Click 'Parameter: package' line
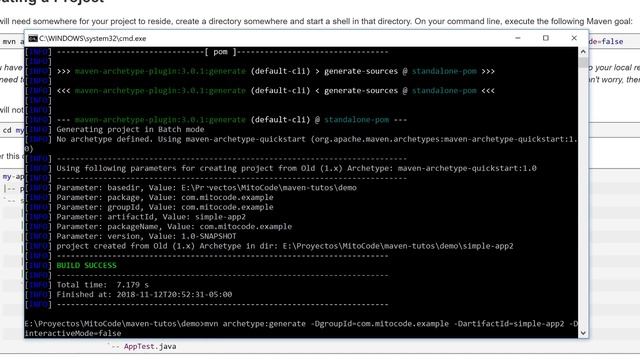The height and width of the screenshot is (360, 640). point(165,198)
